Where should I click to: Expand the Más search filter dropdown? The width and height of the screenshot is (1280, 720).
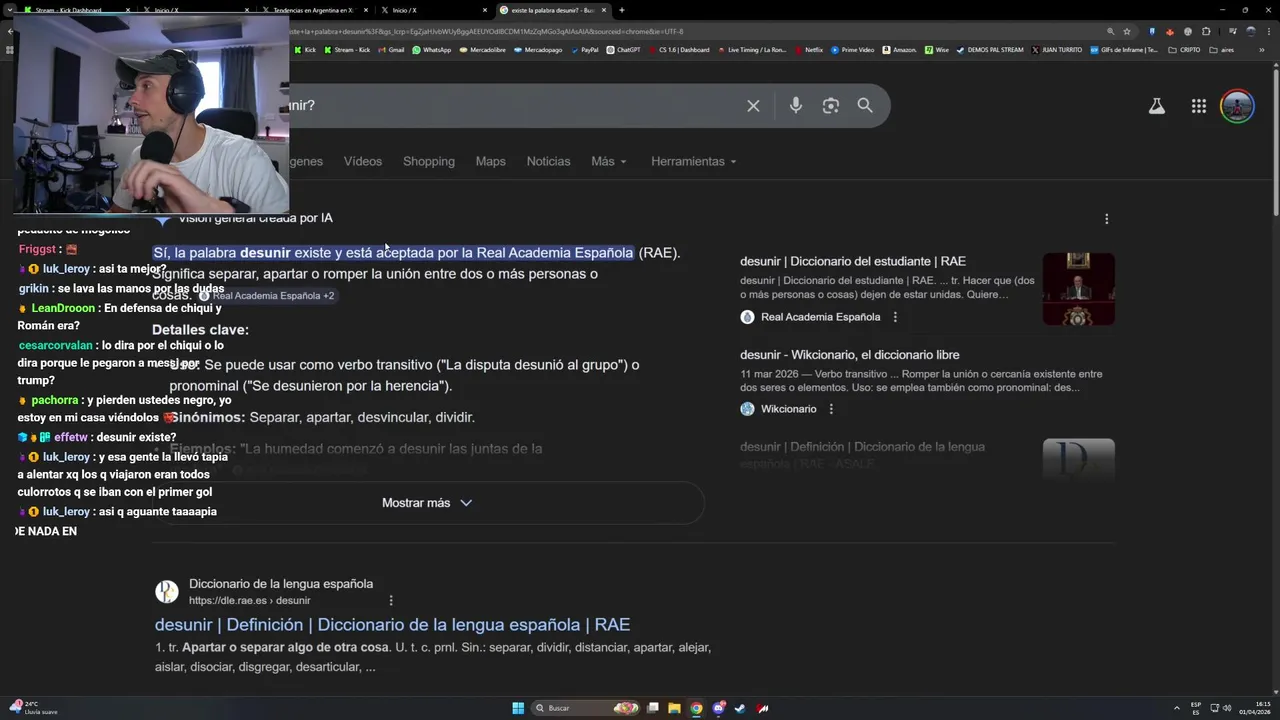point(609,161)
